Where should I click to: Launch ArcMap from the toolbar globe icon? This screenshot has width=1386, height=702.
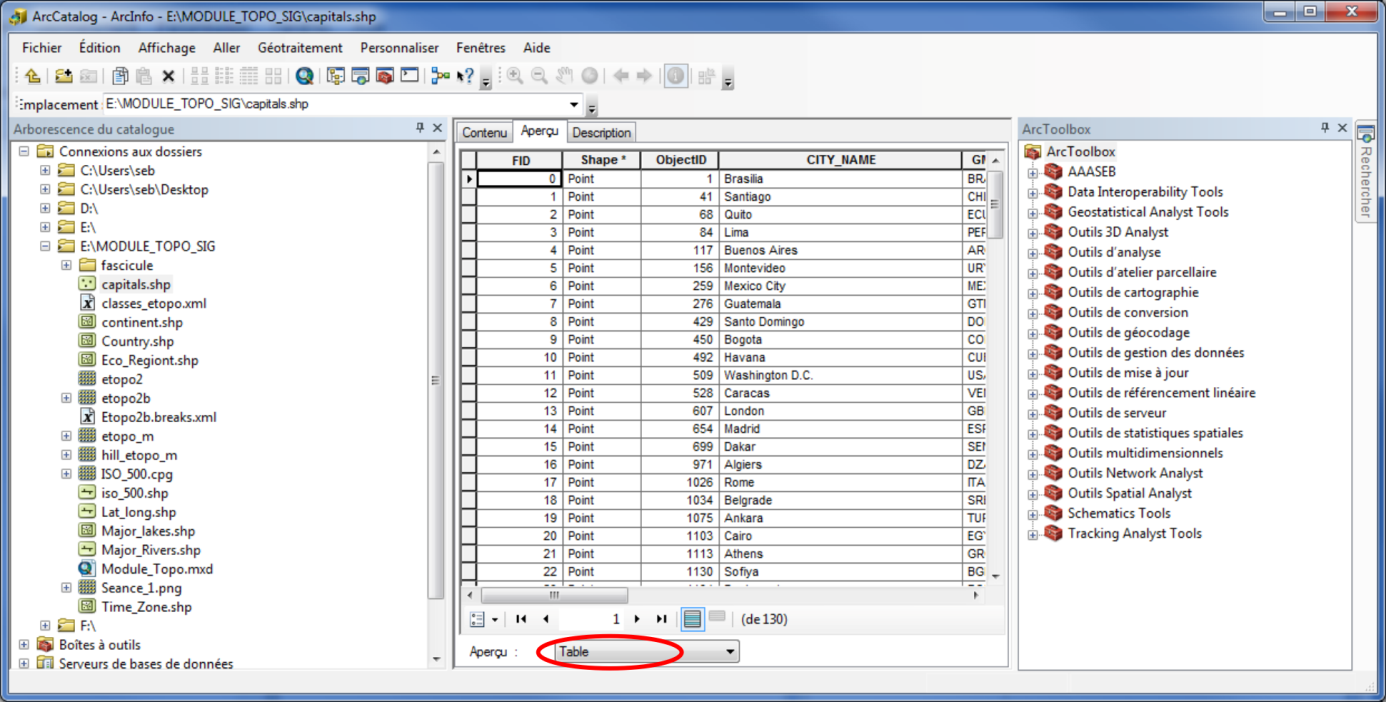click(305, 76)
